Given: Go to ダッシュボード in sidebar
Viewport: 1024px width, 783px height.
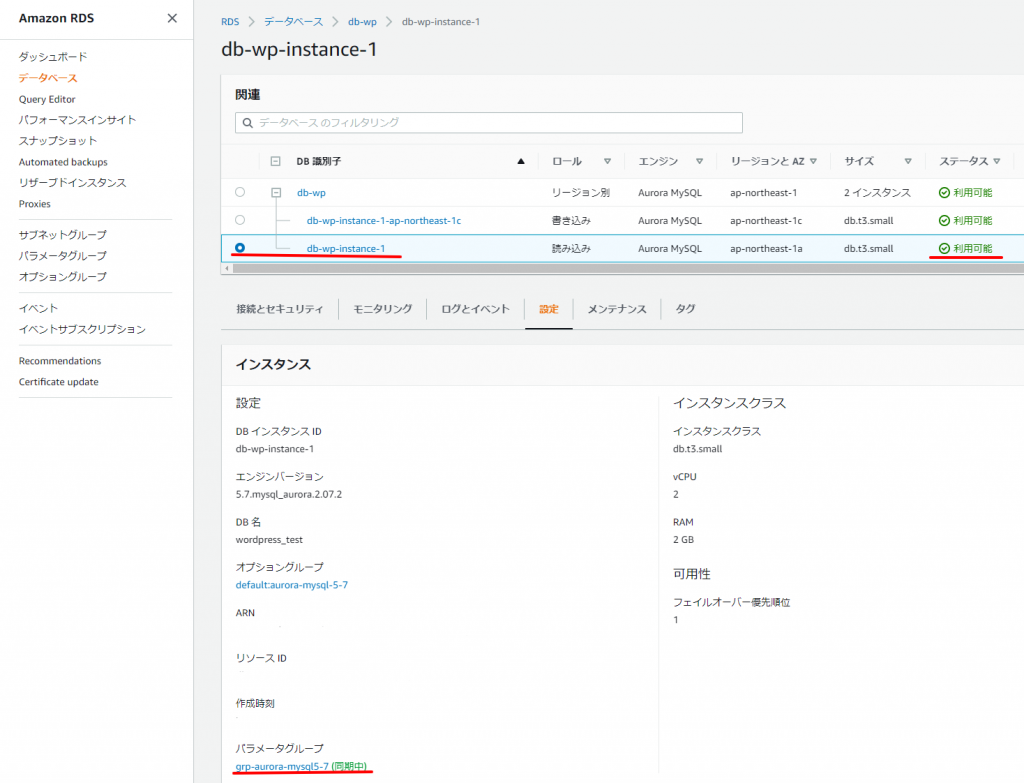Looking at the screenshot, I should (x=52, y=57).
